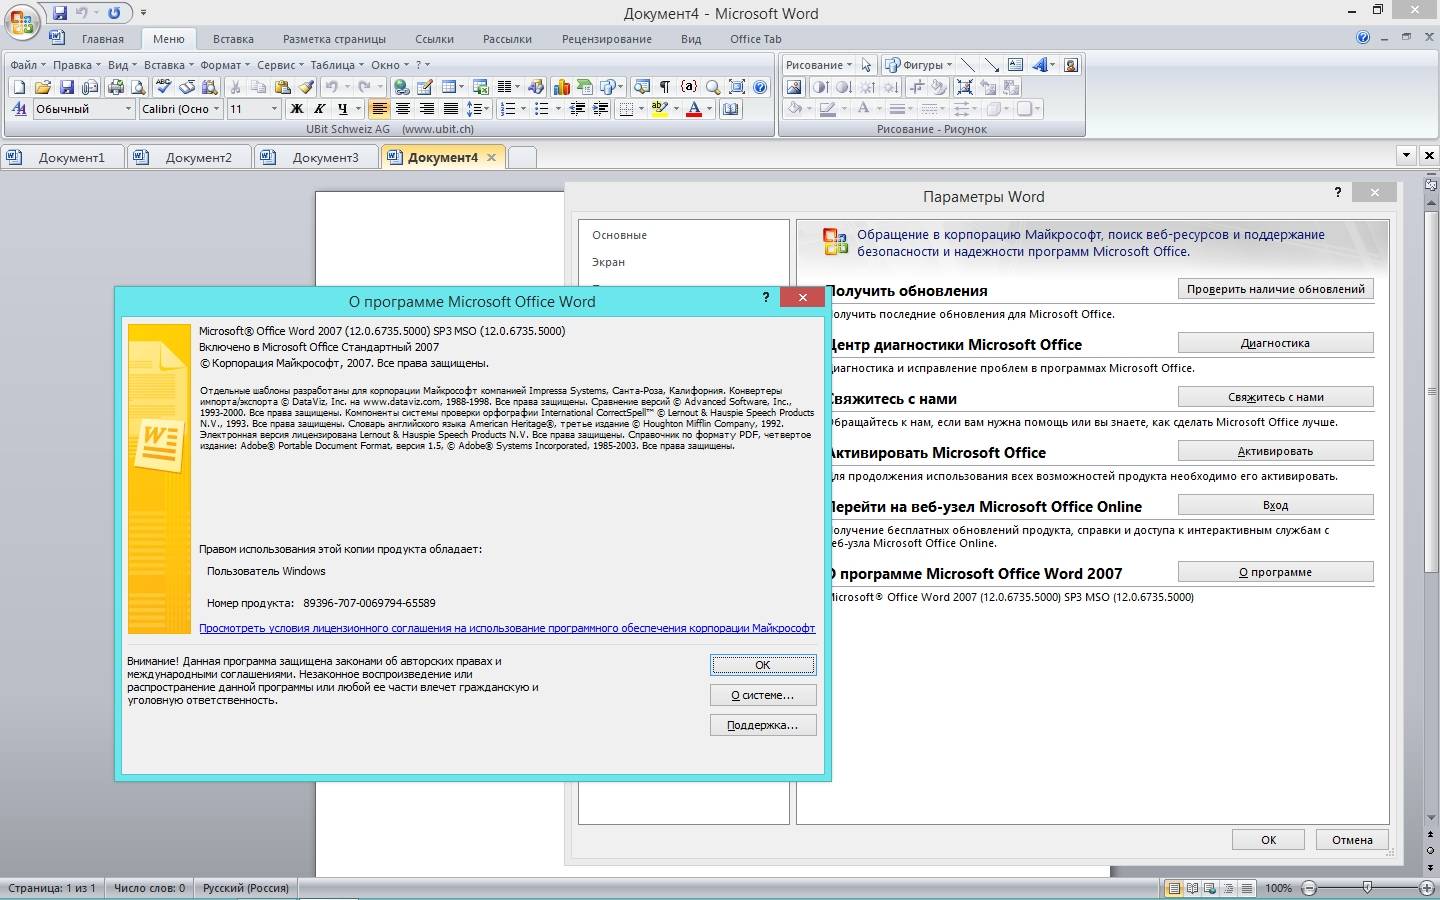This screenshot has width=1440, height=900.
Task: Center-align the text
Action: click(x=403, y=109)
